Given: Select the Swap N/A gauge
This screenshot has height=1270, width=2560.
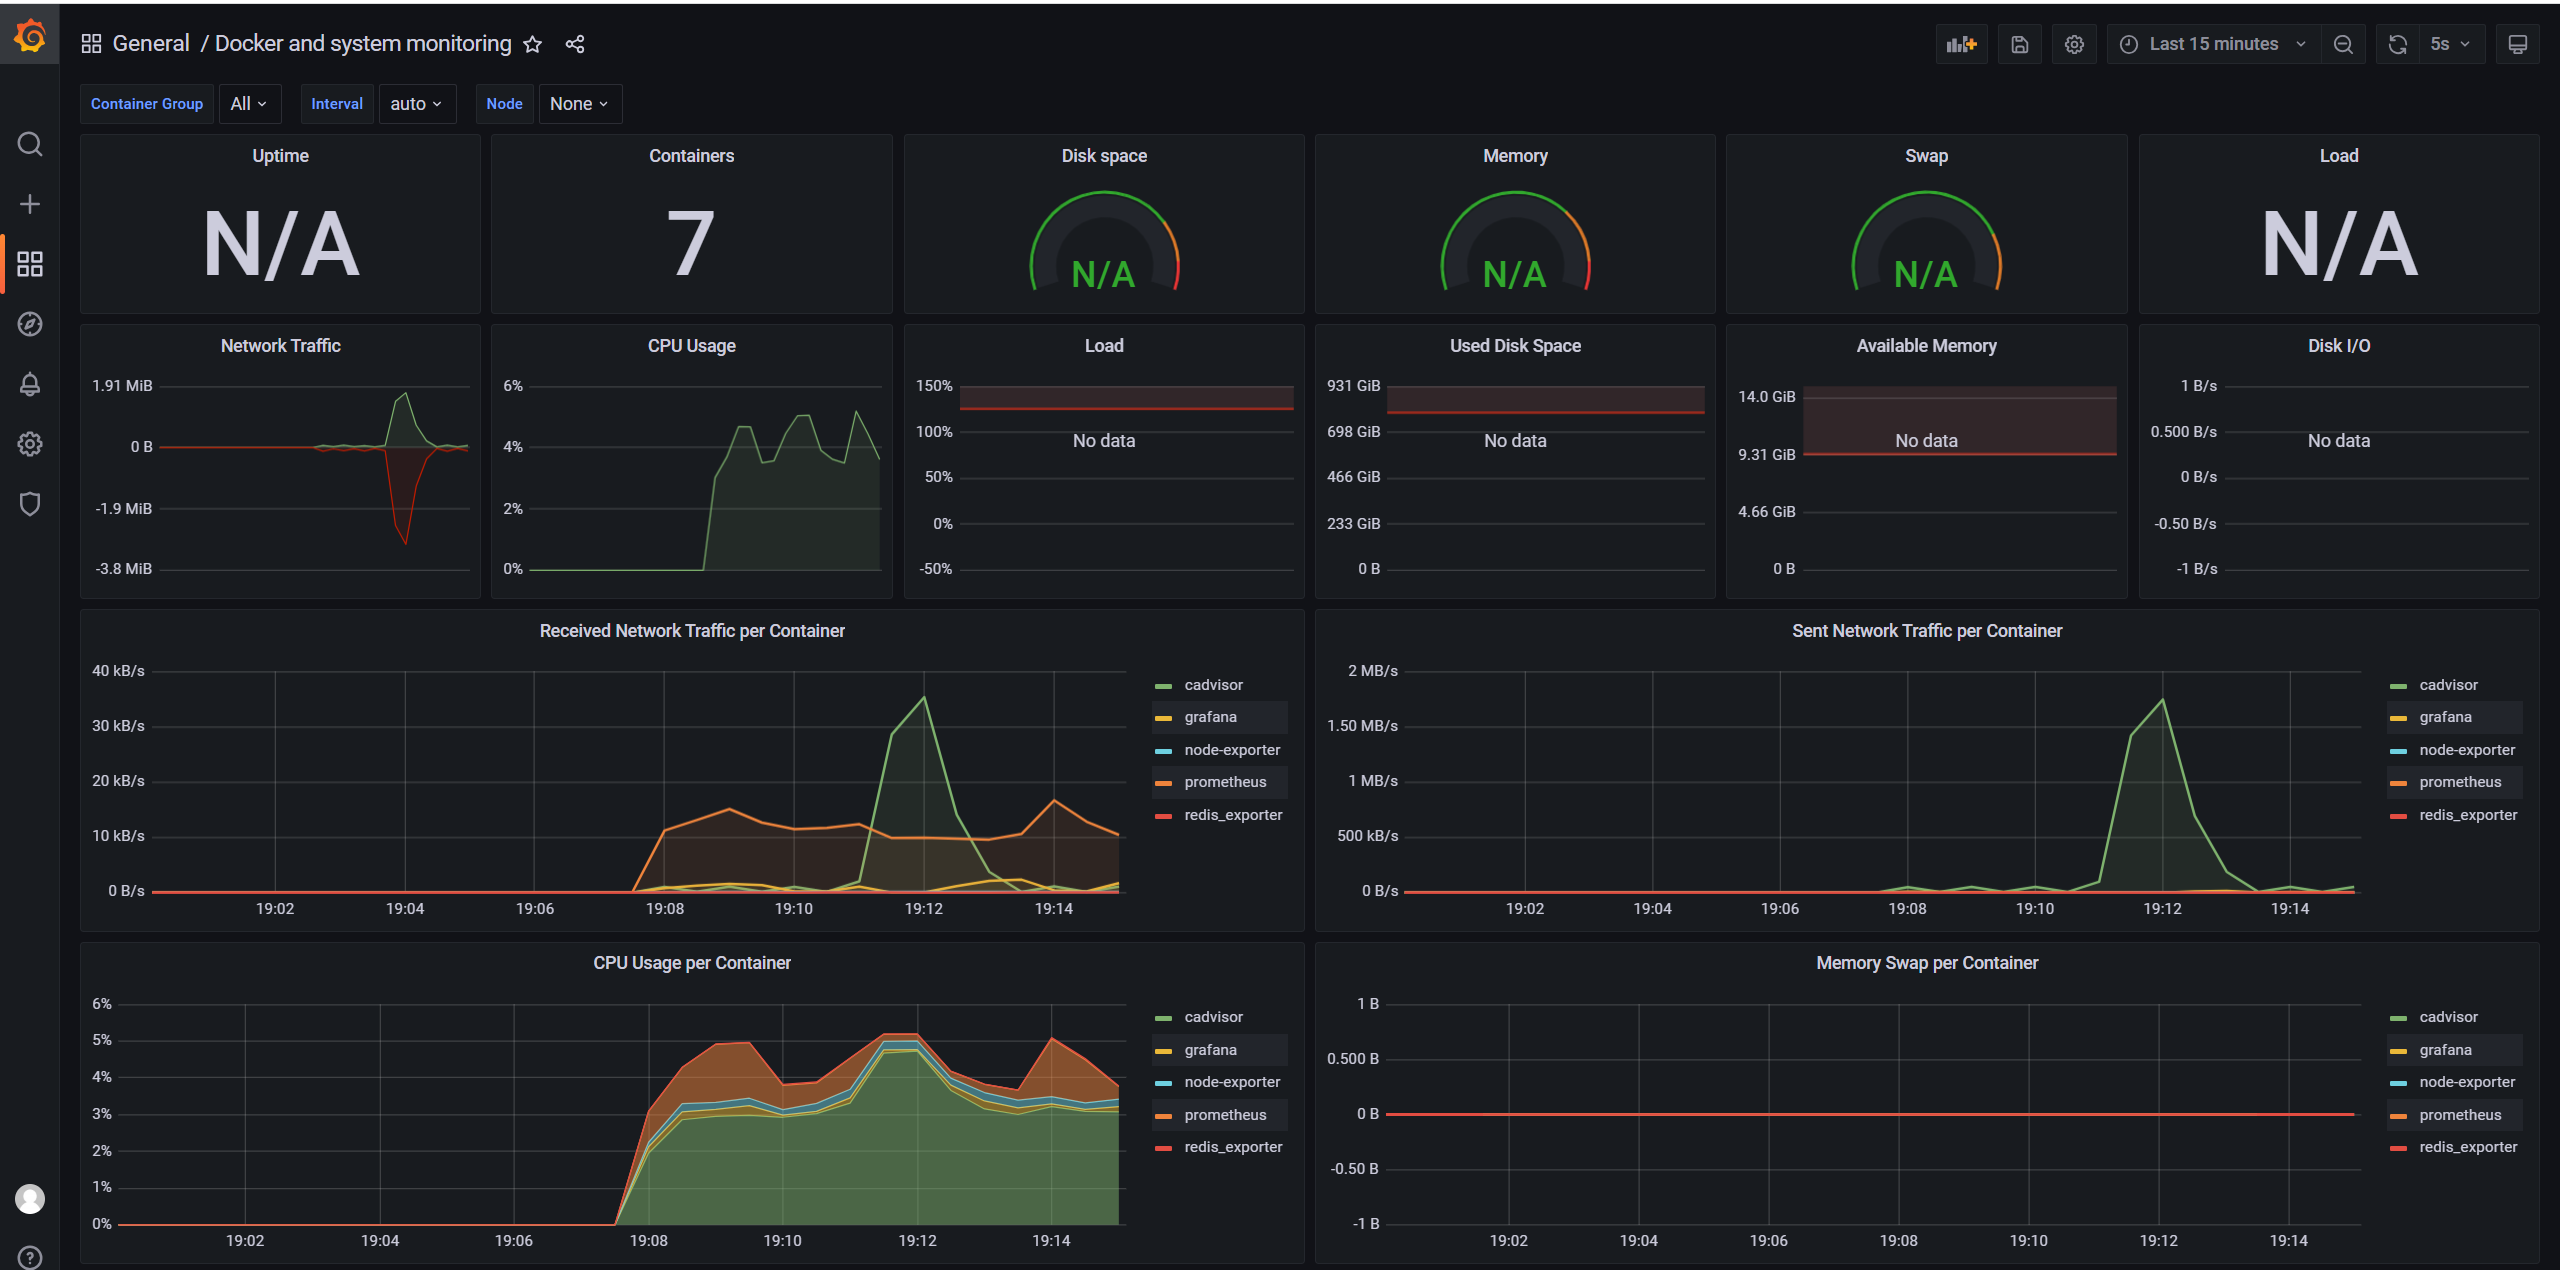Looking at the screenshot, I should click(1926, 243).
